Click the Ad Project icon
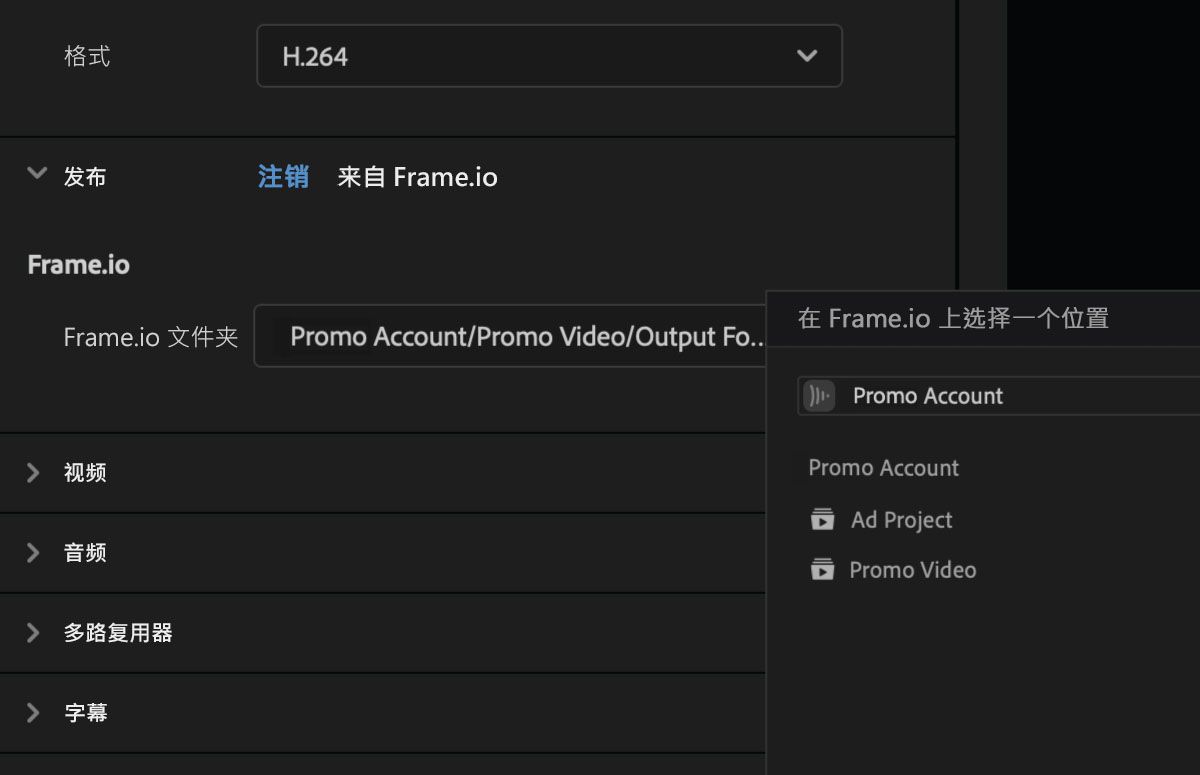Viewport: 1200px width, 775px height. point(822,520)
